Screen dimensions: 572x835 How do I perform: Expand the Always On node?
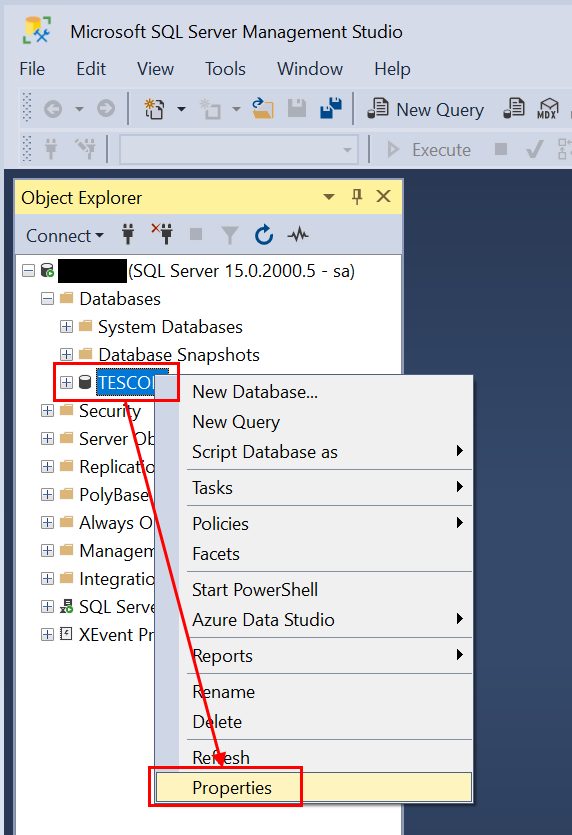47,522
